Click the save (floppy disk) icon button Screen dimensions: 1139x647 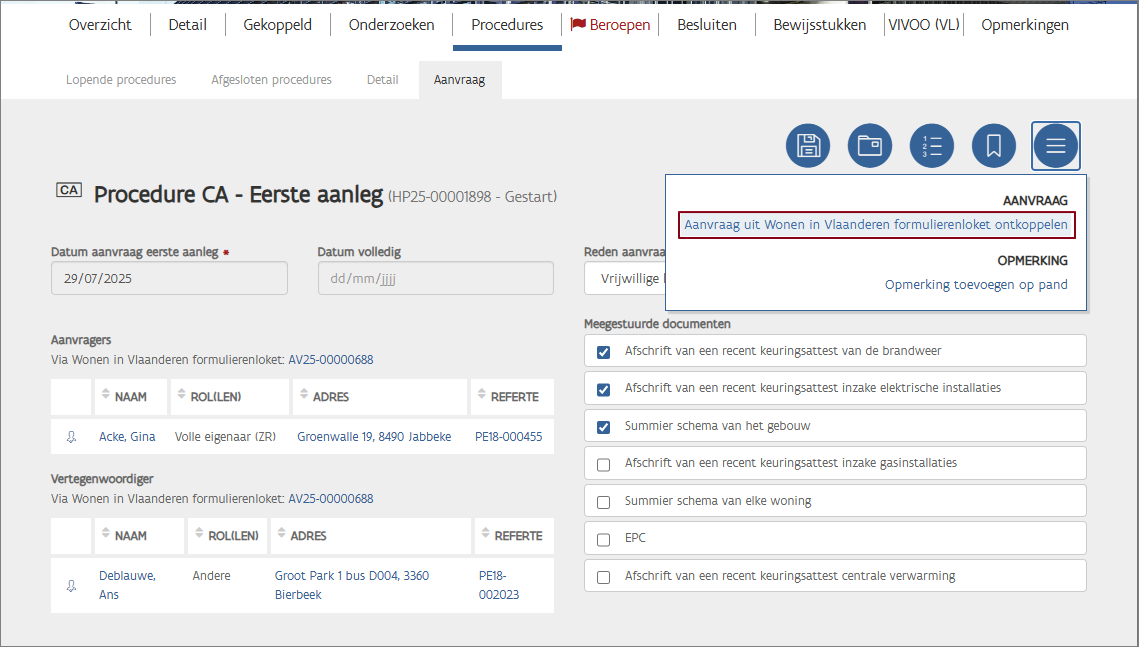pyautogui.click(x=808, y=146)
